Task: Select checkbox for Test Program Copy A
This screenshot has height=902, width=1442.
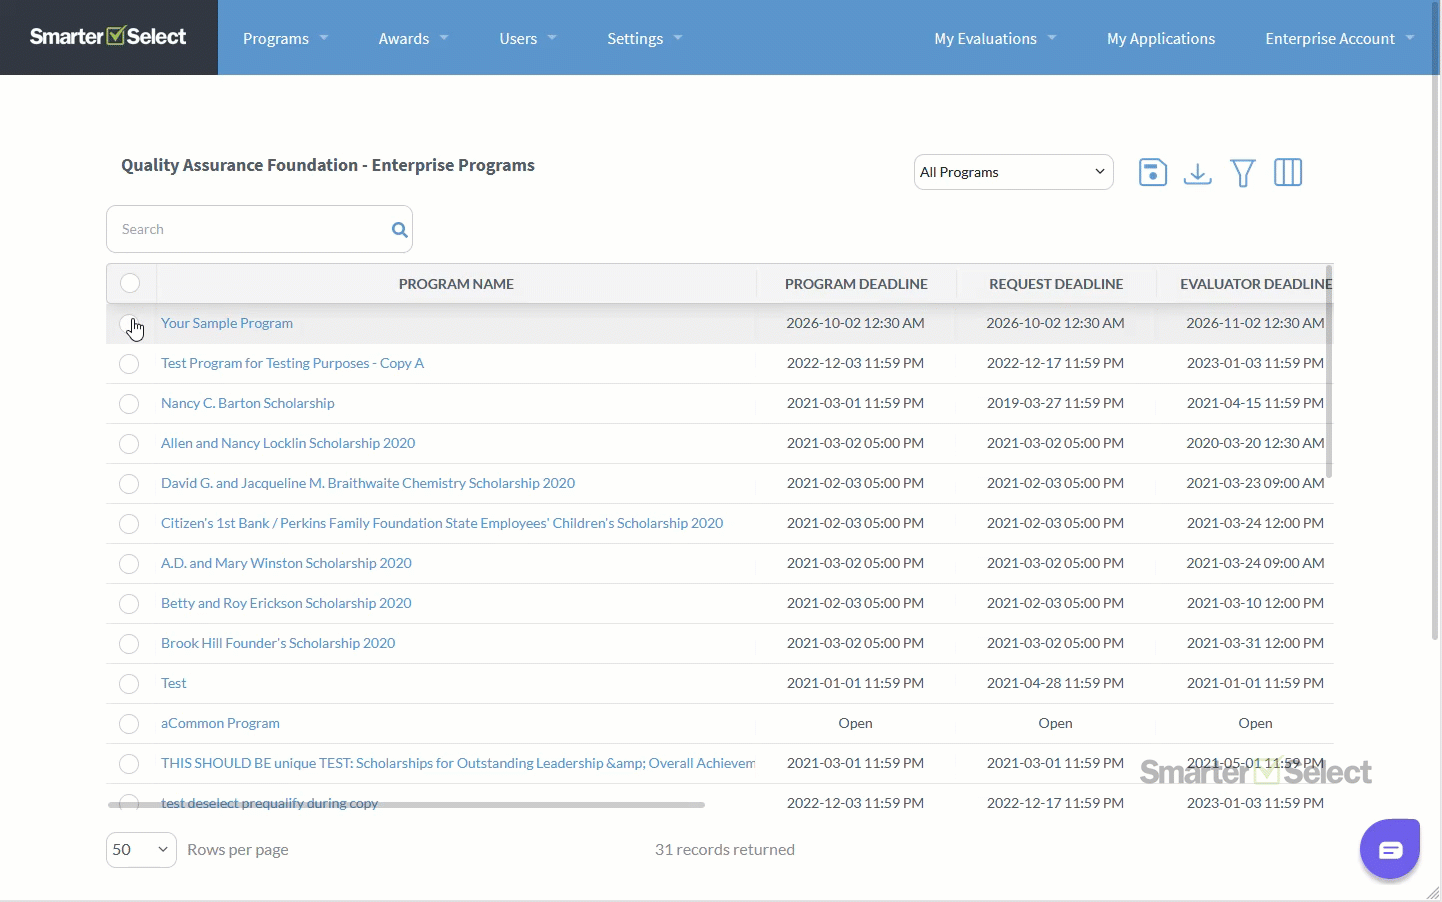Action: 129,363
